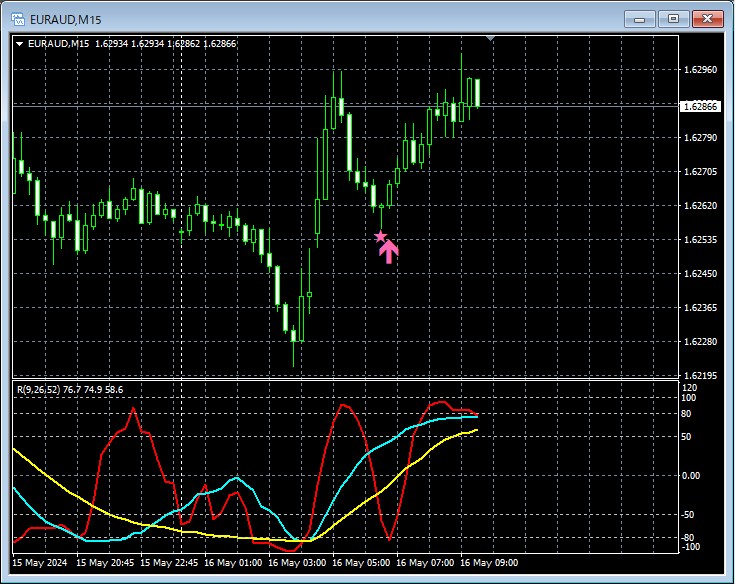
Task: Click the 1.62195 price scale value
Action: [x=700, y=375]
